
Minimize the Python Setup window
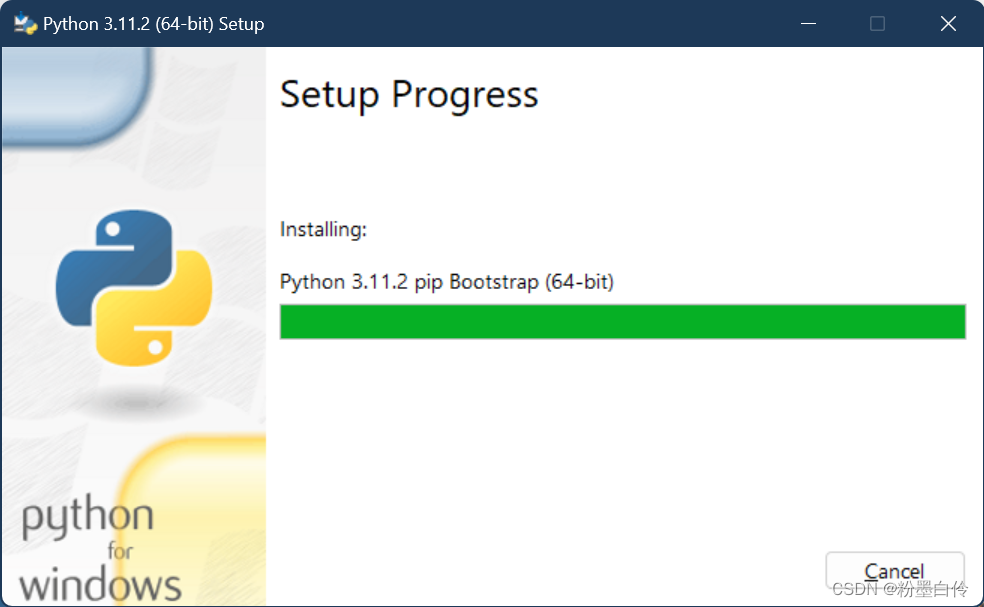click(808, 24)
